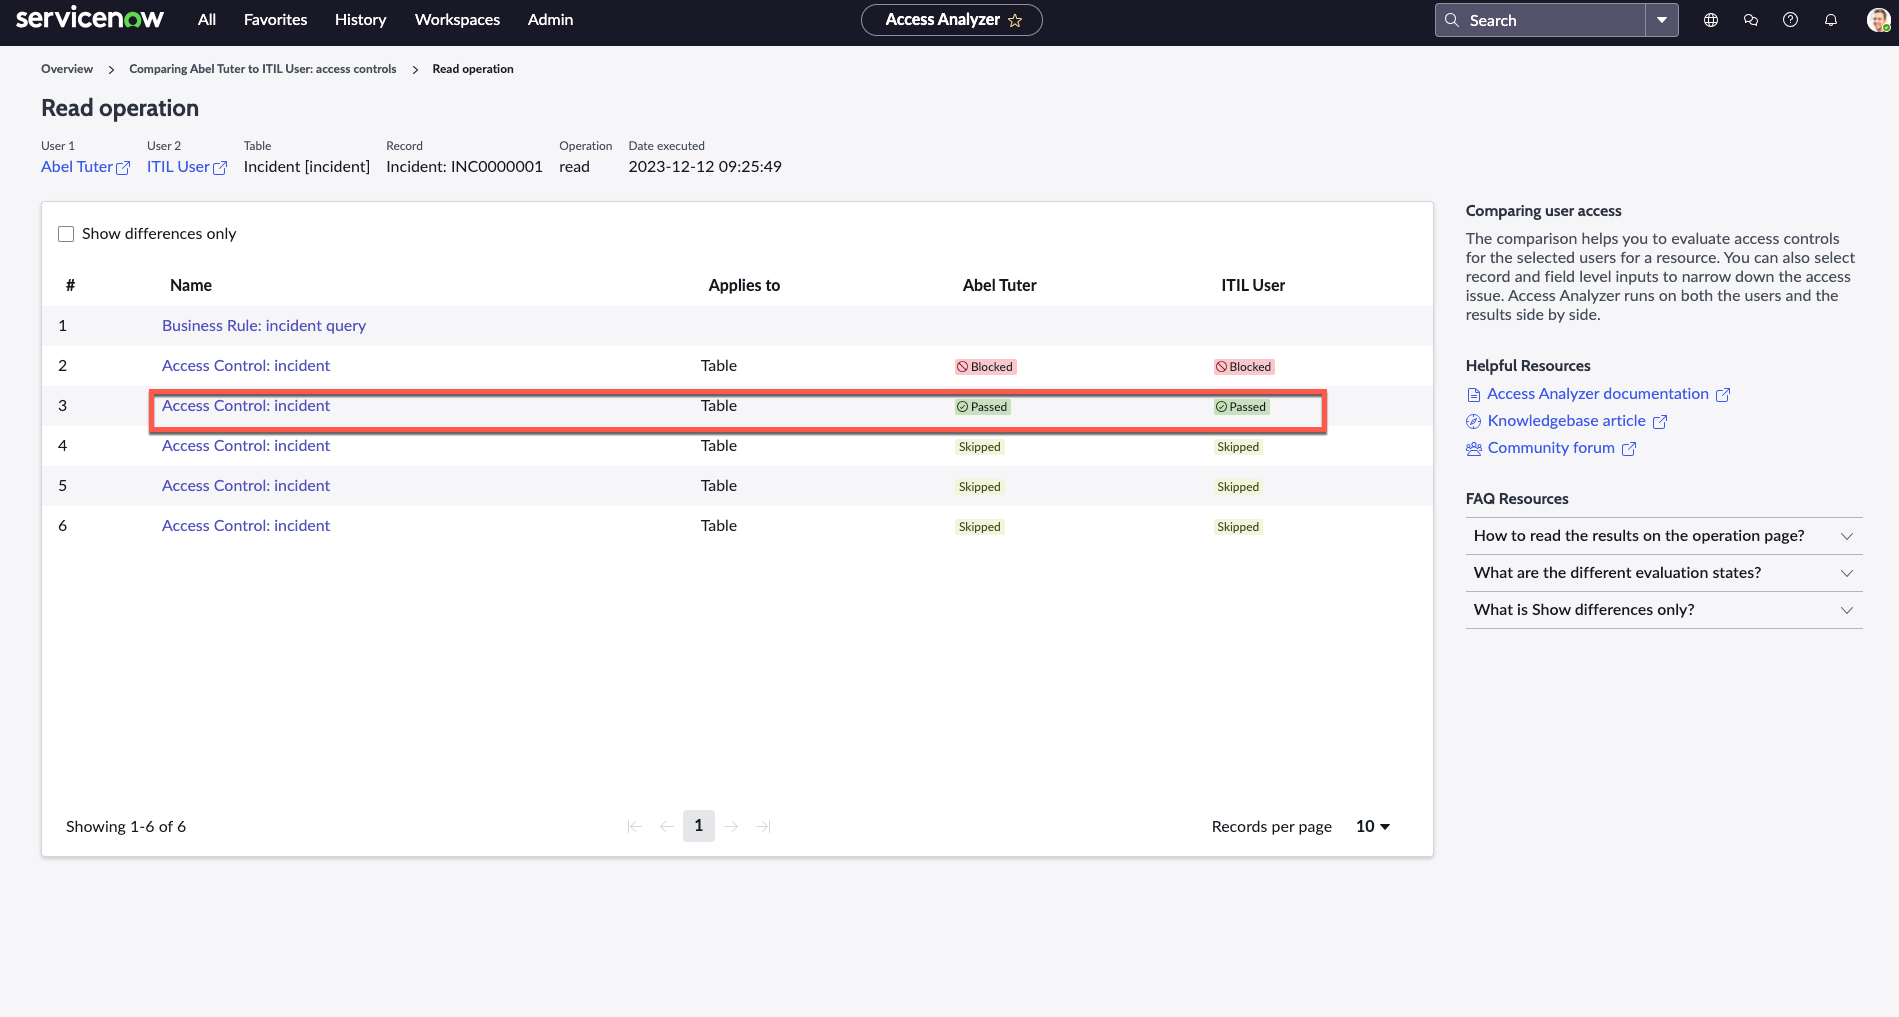The height and width of the screenshot is (1017, 1899).
Task: Open the notifications bell
Action: click(1831, 20)
